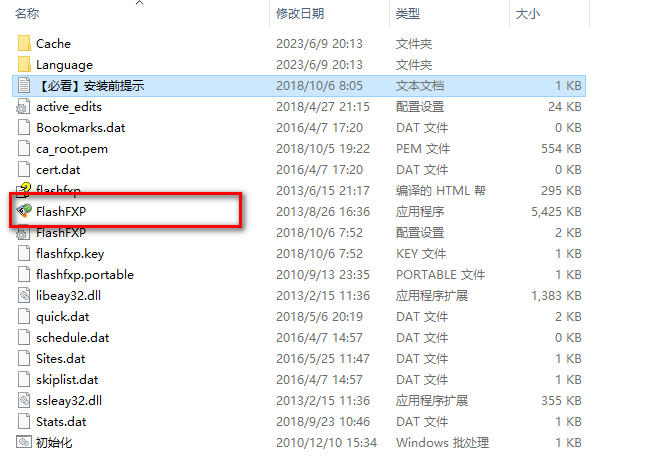Select the Bookmarks.dat file name
The height and width of the screenshot is (472, 672).
coord(81,128)
